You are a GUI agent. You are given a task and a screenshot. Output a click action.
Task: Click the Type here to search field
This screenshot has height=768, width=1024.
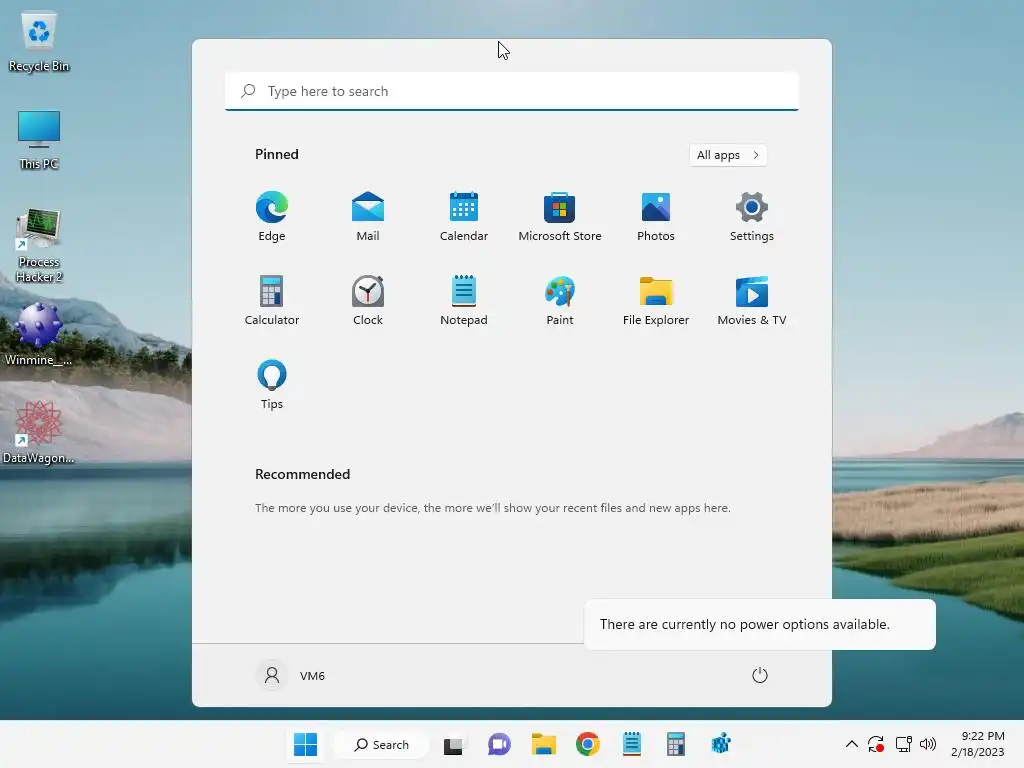tap(512, 91)
